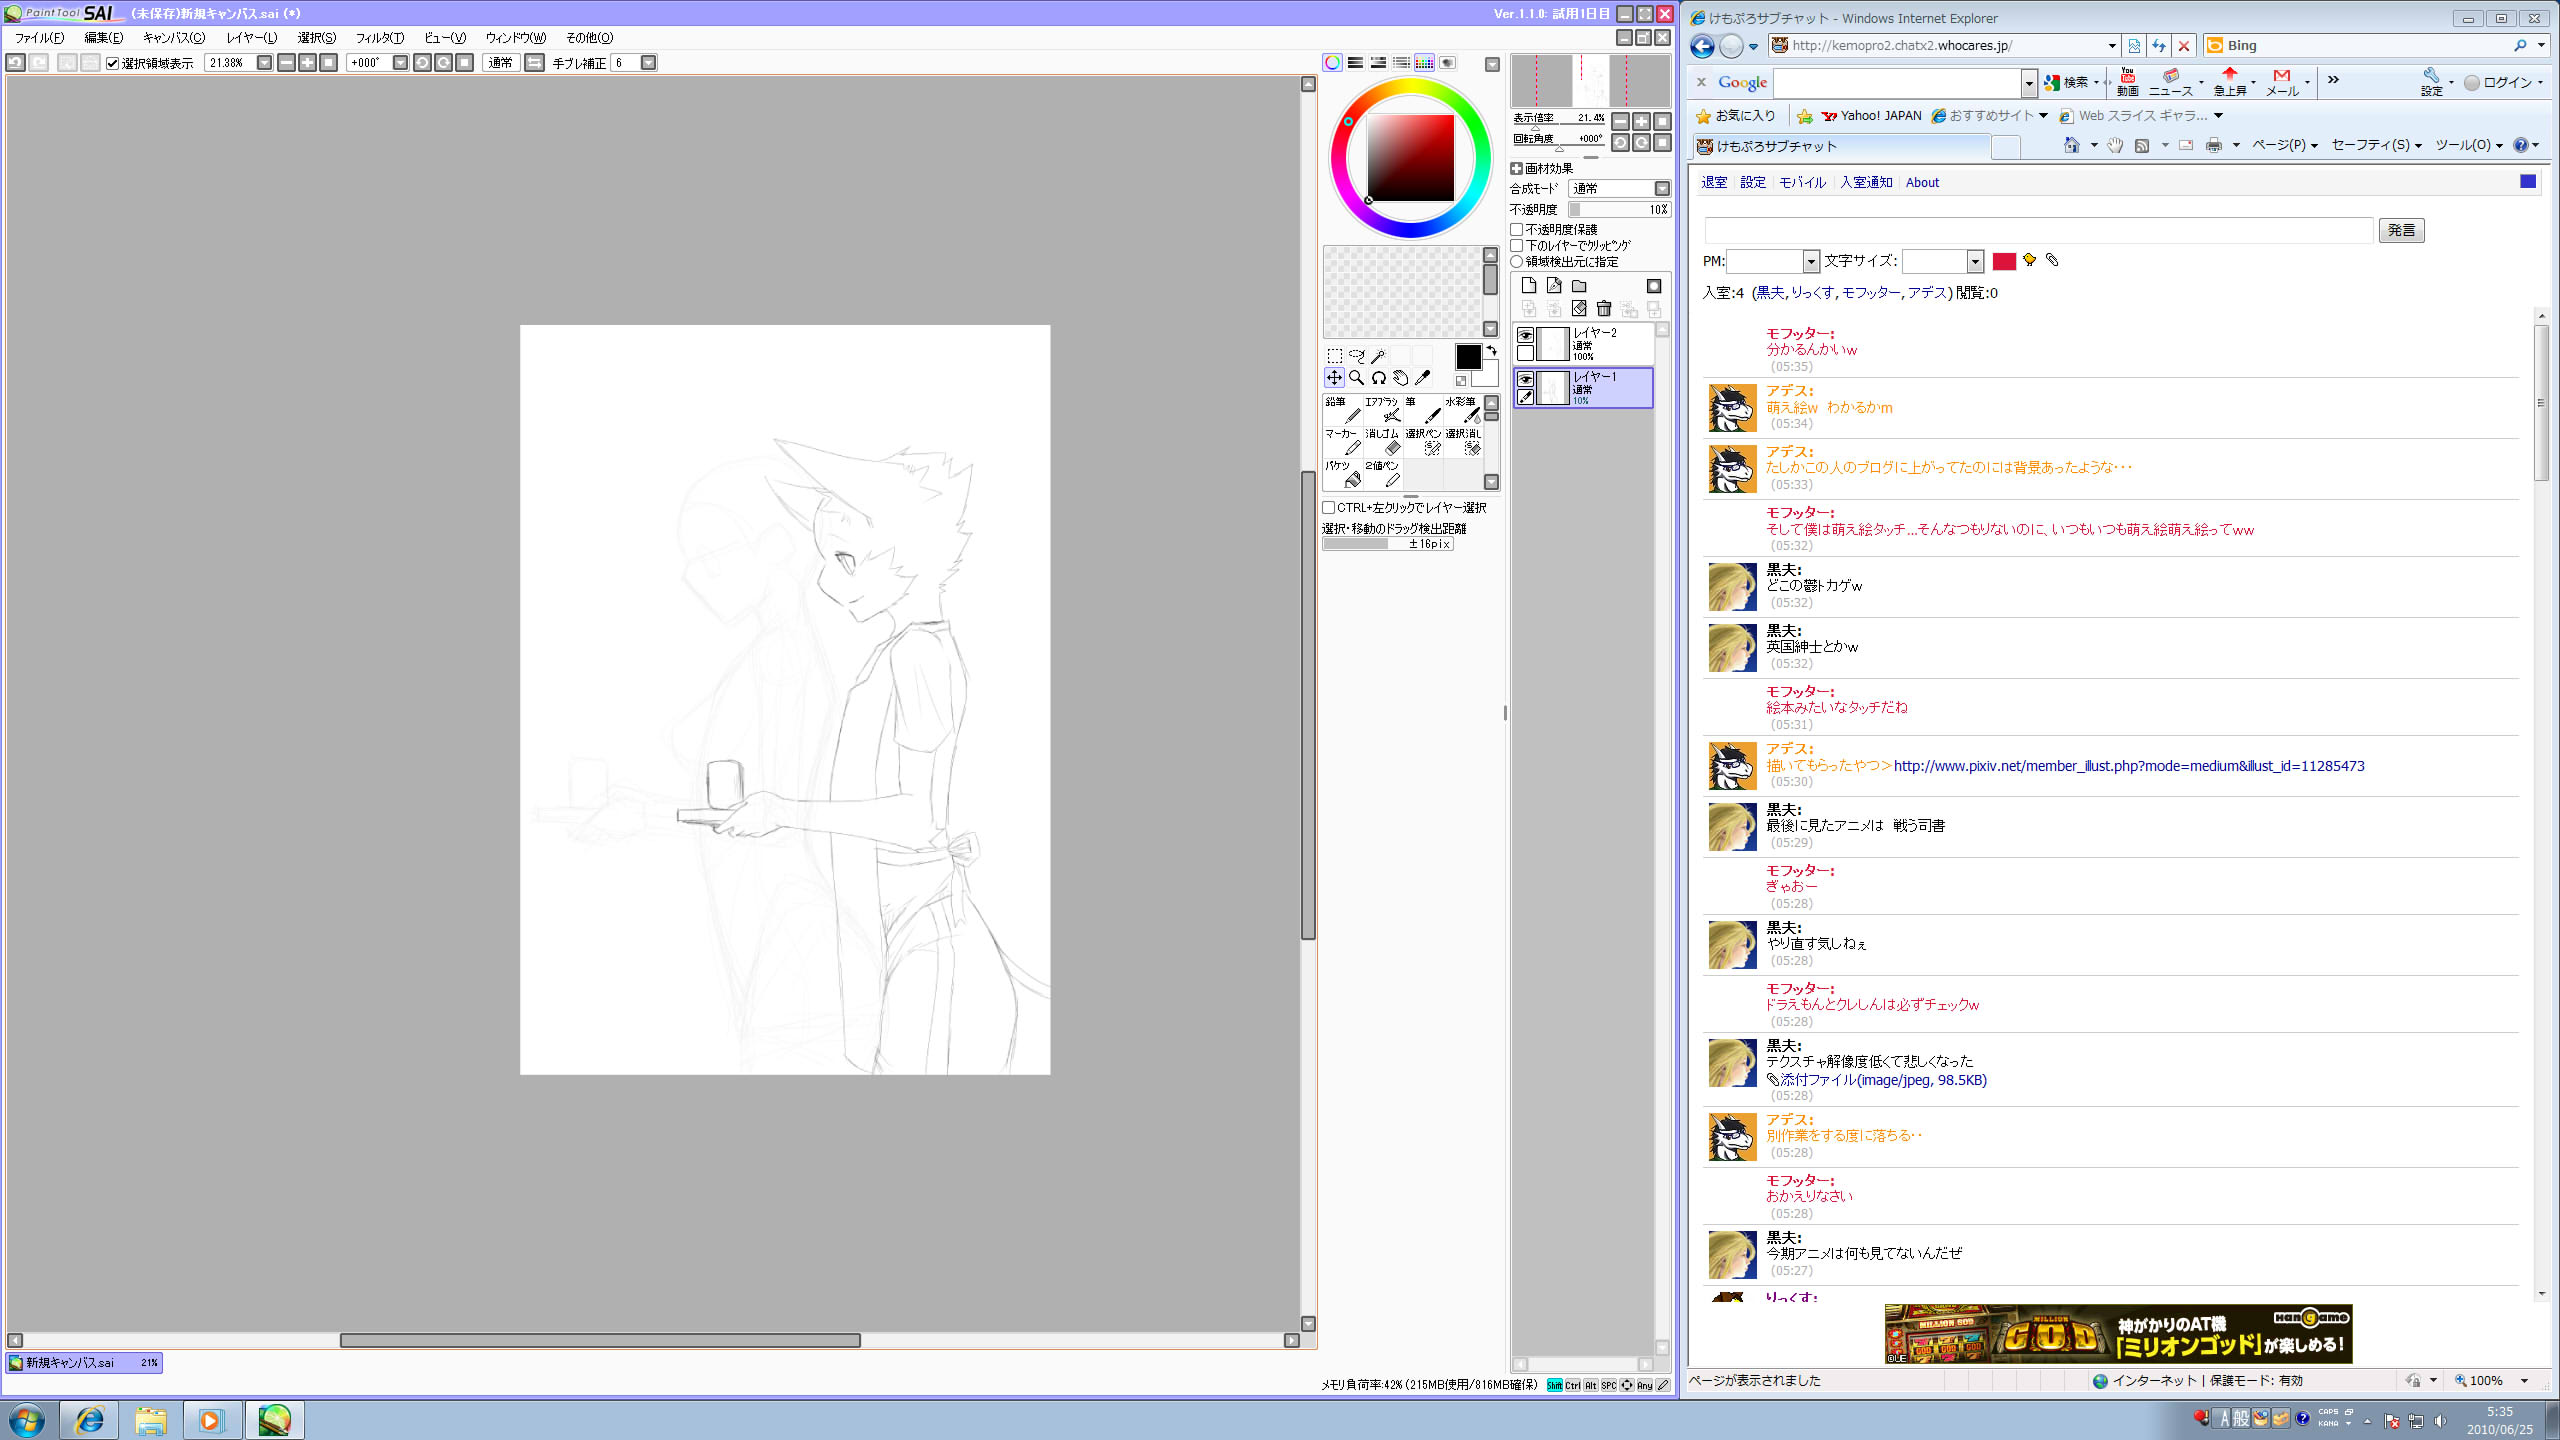Click the 退室 leave room link
Screen dimensions: 2560x1440
1714,182
